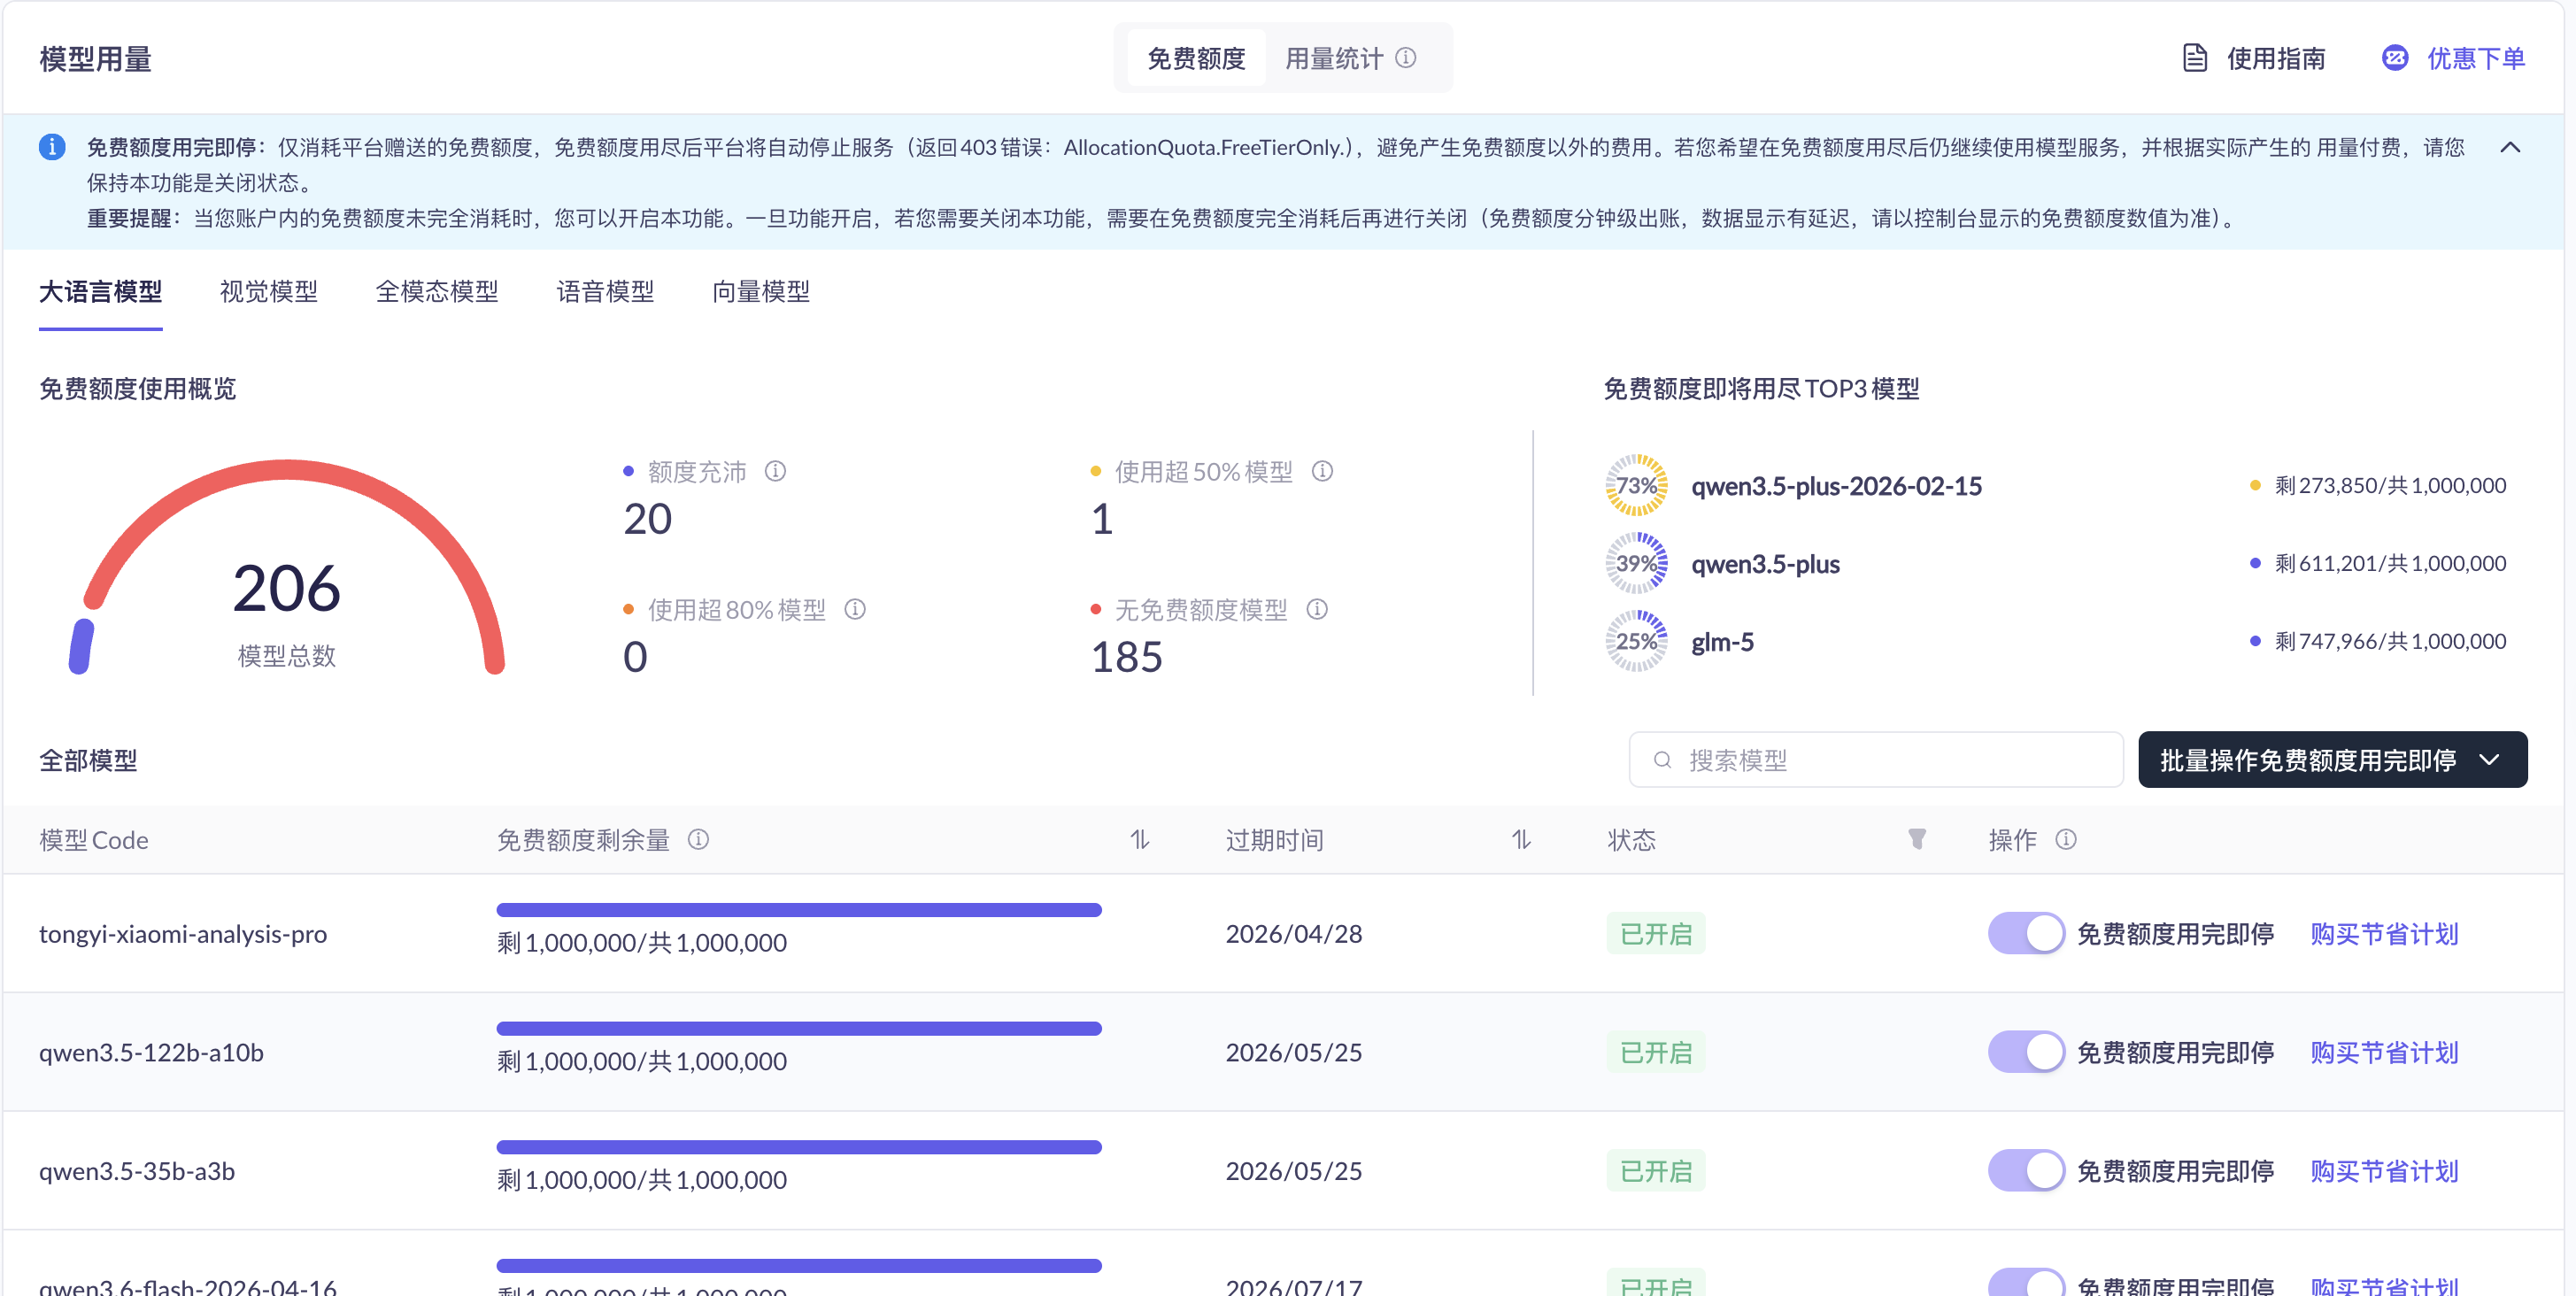This screenshot has height=1296, width=2576.
Task: Toggle 免费额度用完即停 for qwen3.6-flash-2026-04-16
Action: coord(2026,1283)
